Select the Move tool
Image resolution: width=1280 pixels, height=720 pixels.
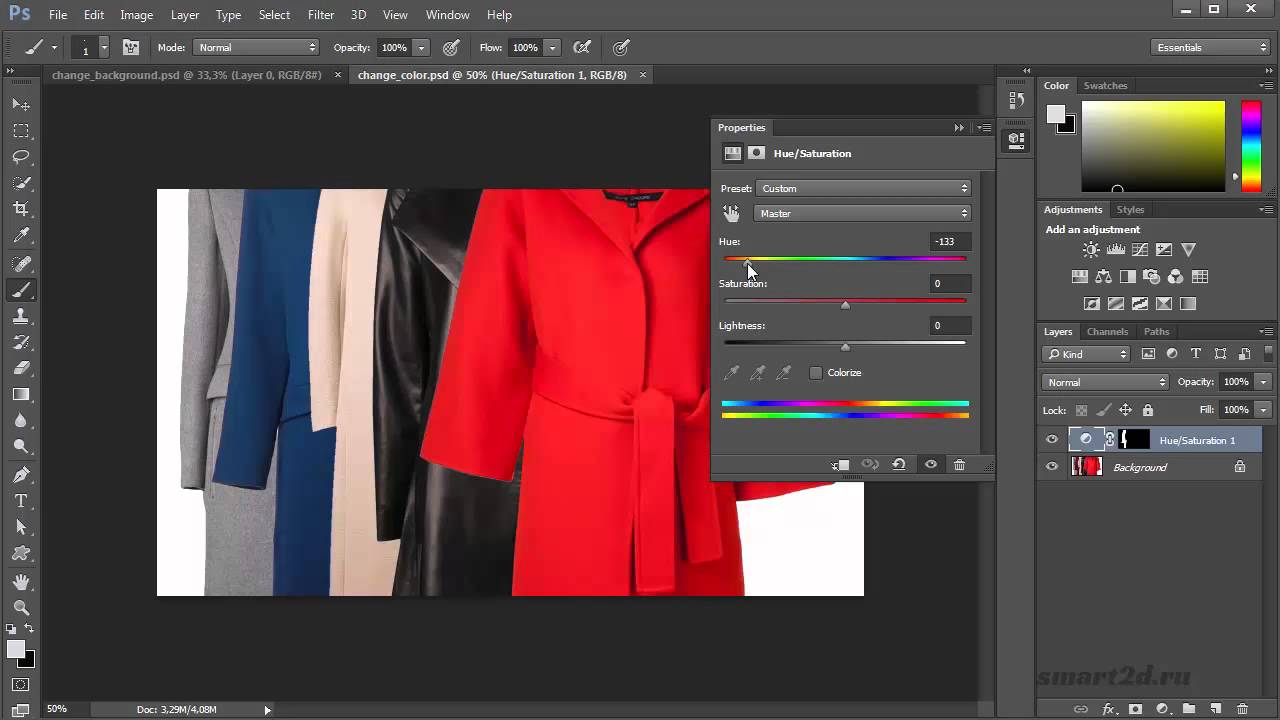[x=21, y=105]
